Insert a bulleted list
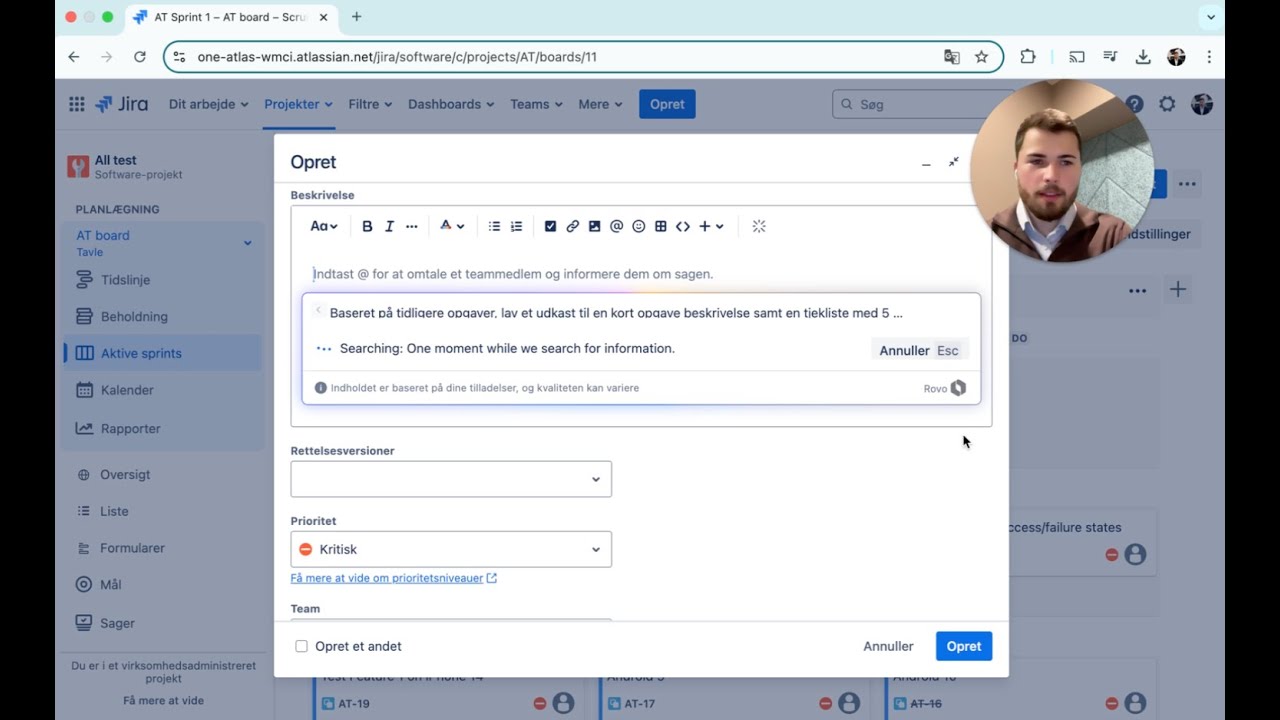This screenshot has width=1280, height=720. pos(494,226)
